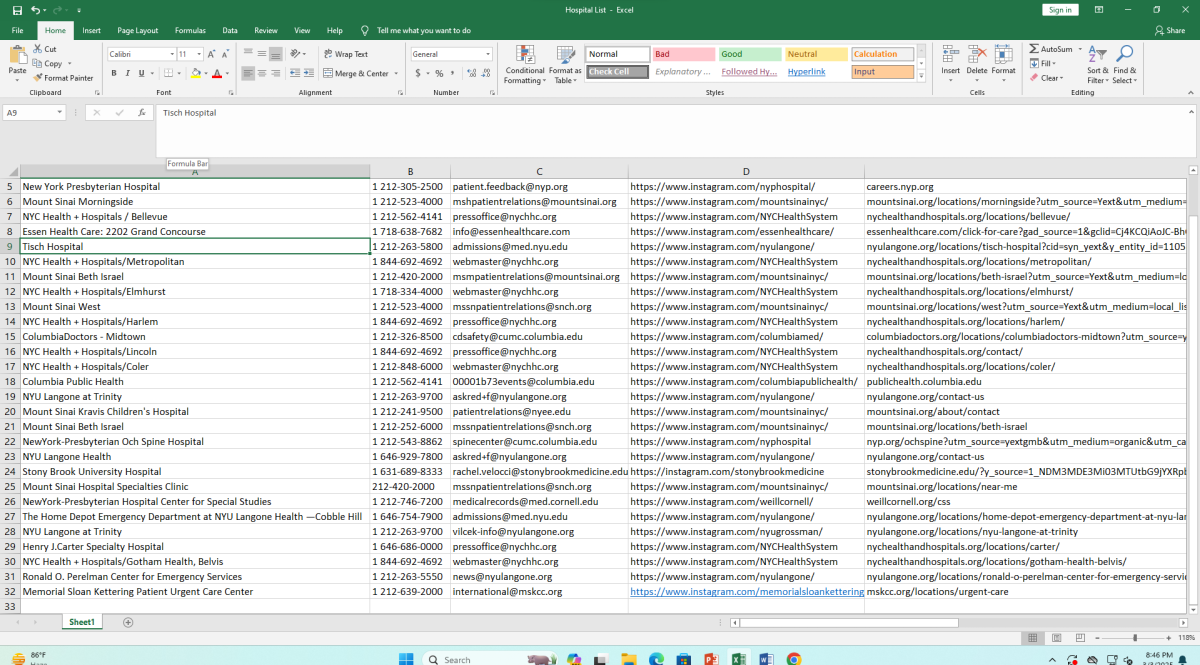Click the Center text alignment icon
This screenshot has width=1200, height=665.
[262, 73]
